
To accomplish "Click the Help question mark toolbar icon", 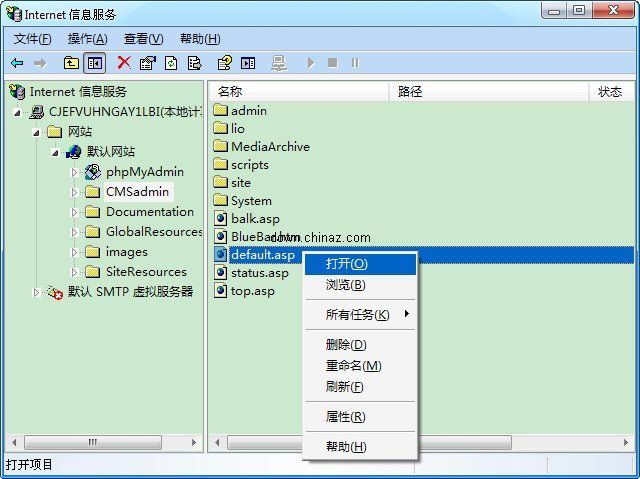I will pos(224,63).
